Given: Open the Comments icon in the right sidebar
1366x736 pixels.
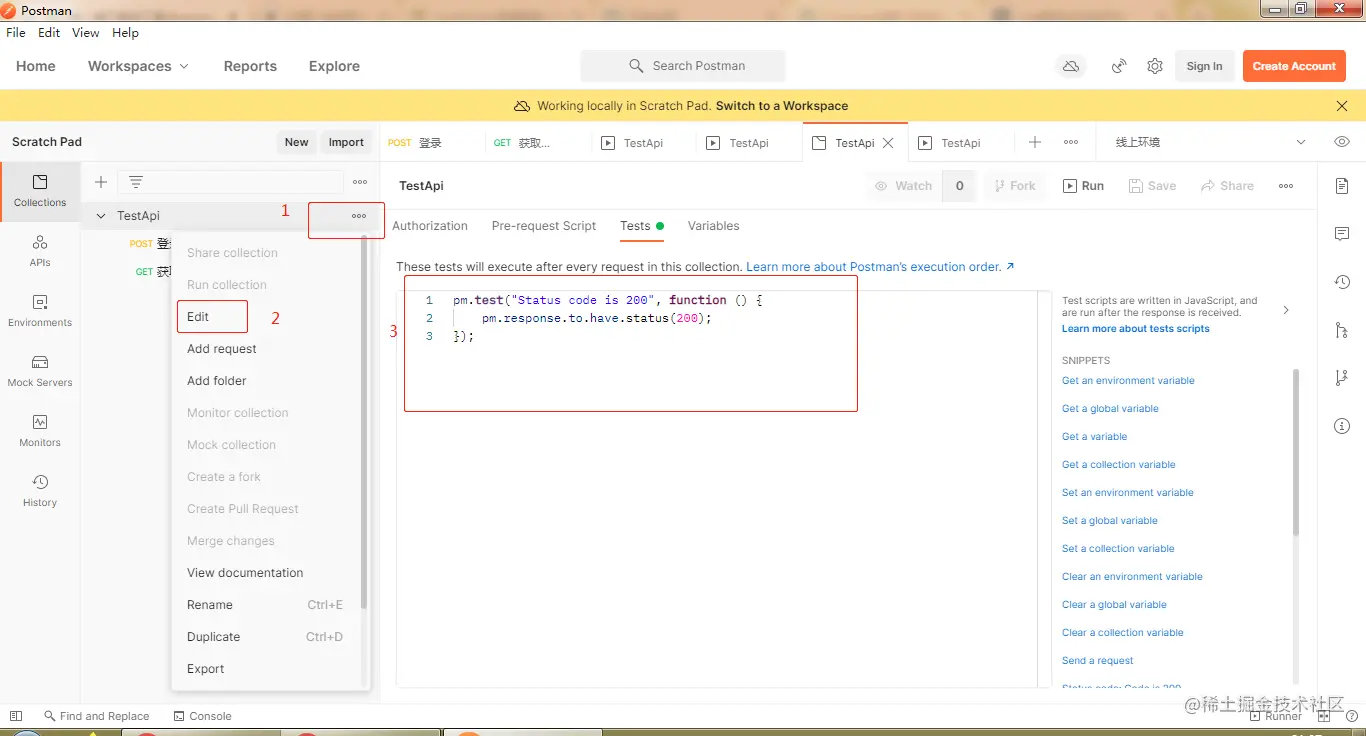Looking at the screenshot, I should [x=1342, y=234].
